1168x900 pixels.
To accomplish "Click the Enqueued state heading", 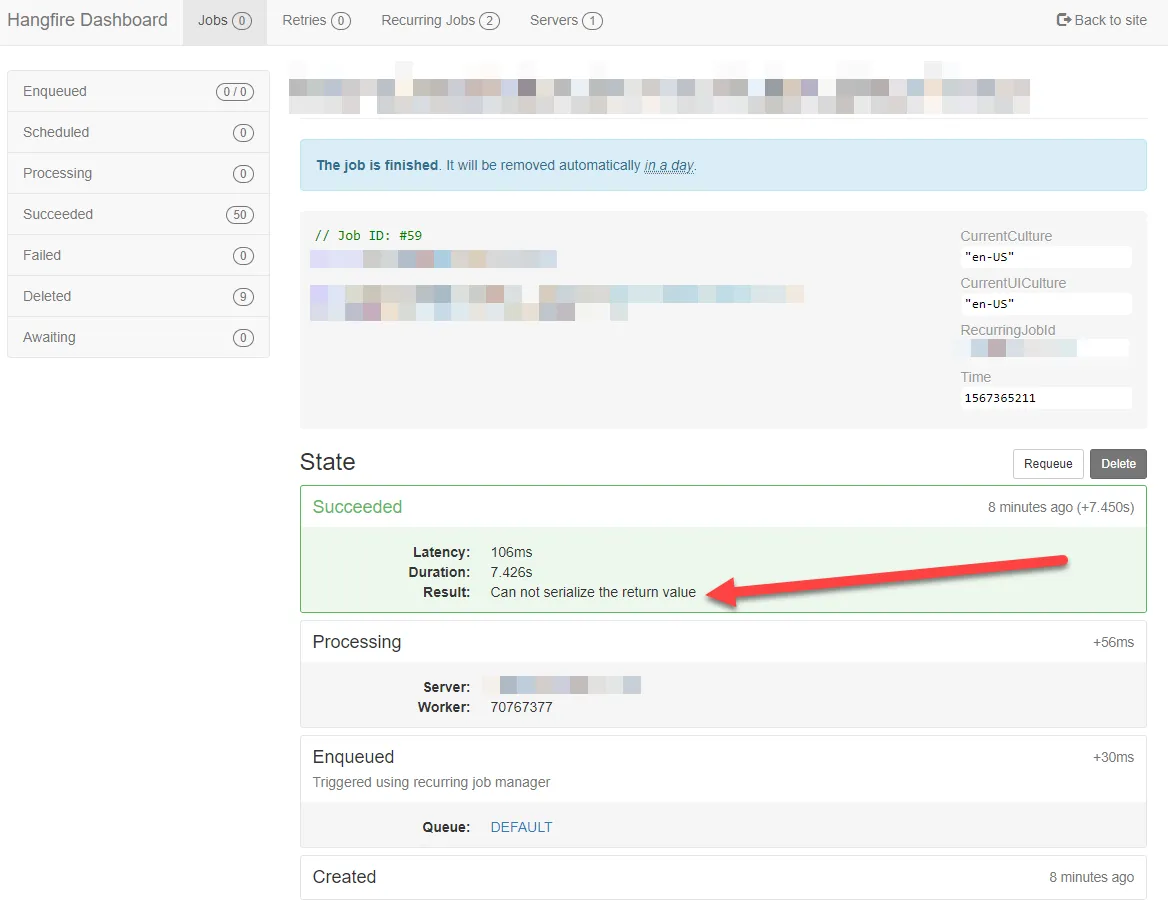I will click(353, 756).
